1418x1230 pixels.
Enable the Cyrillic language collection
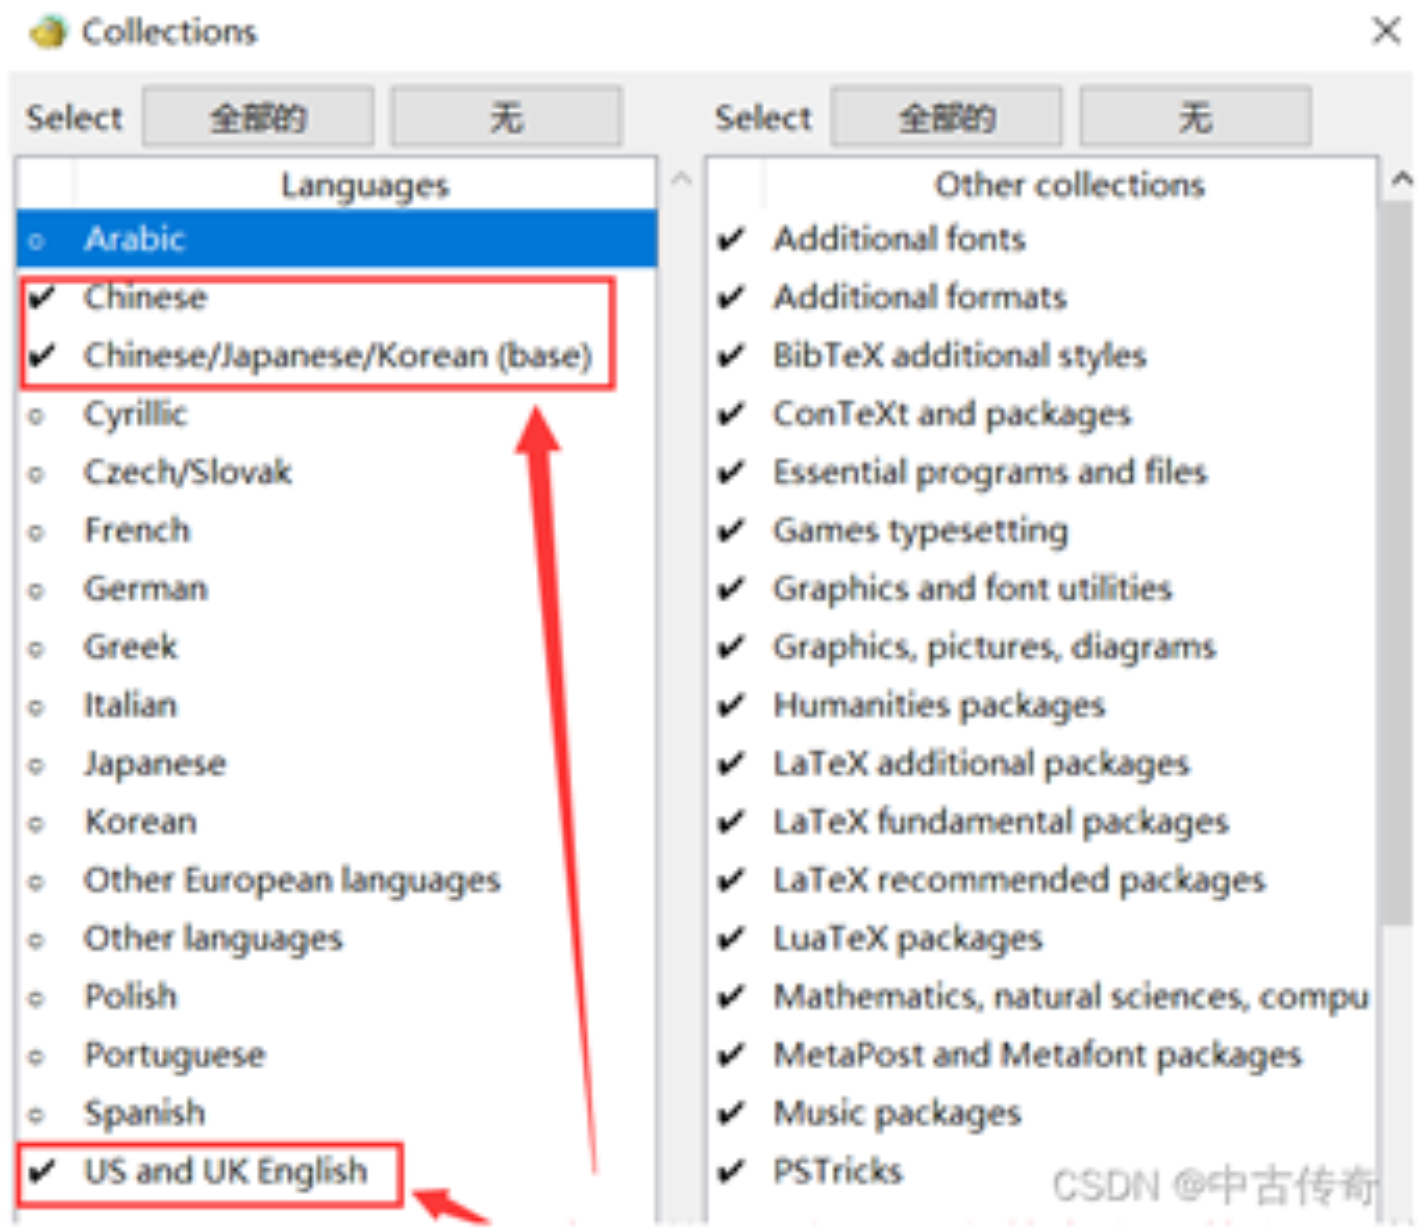pyautogui.click(x=337, y=414)
